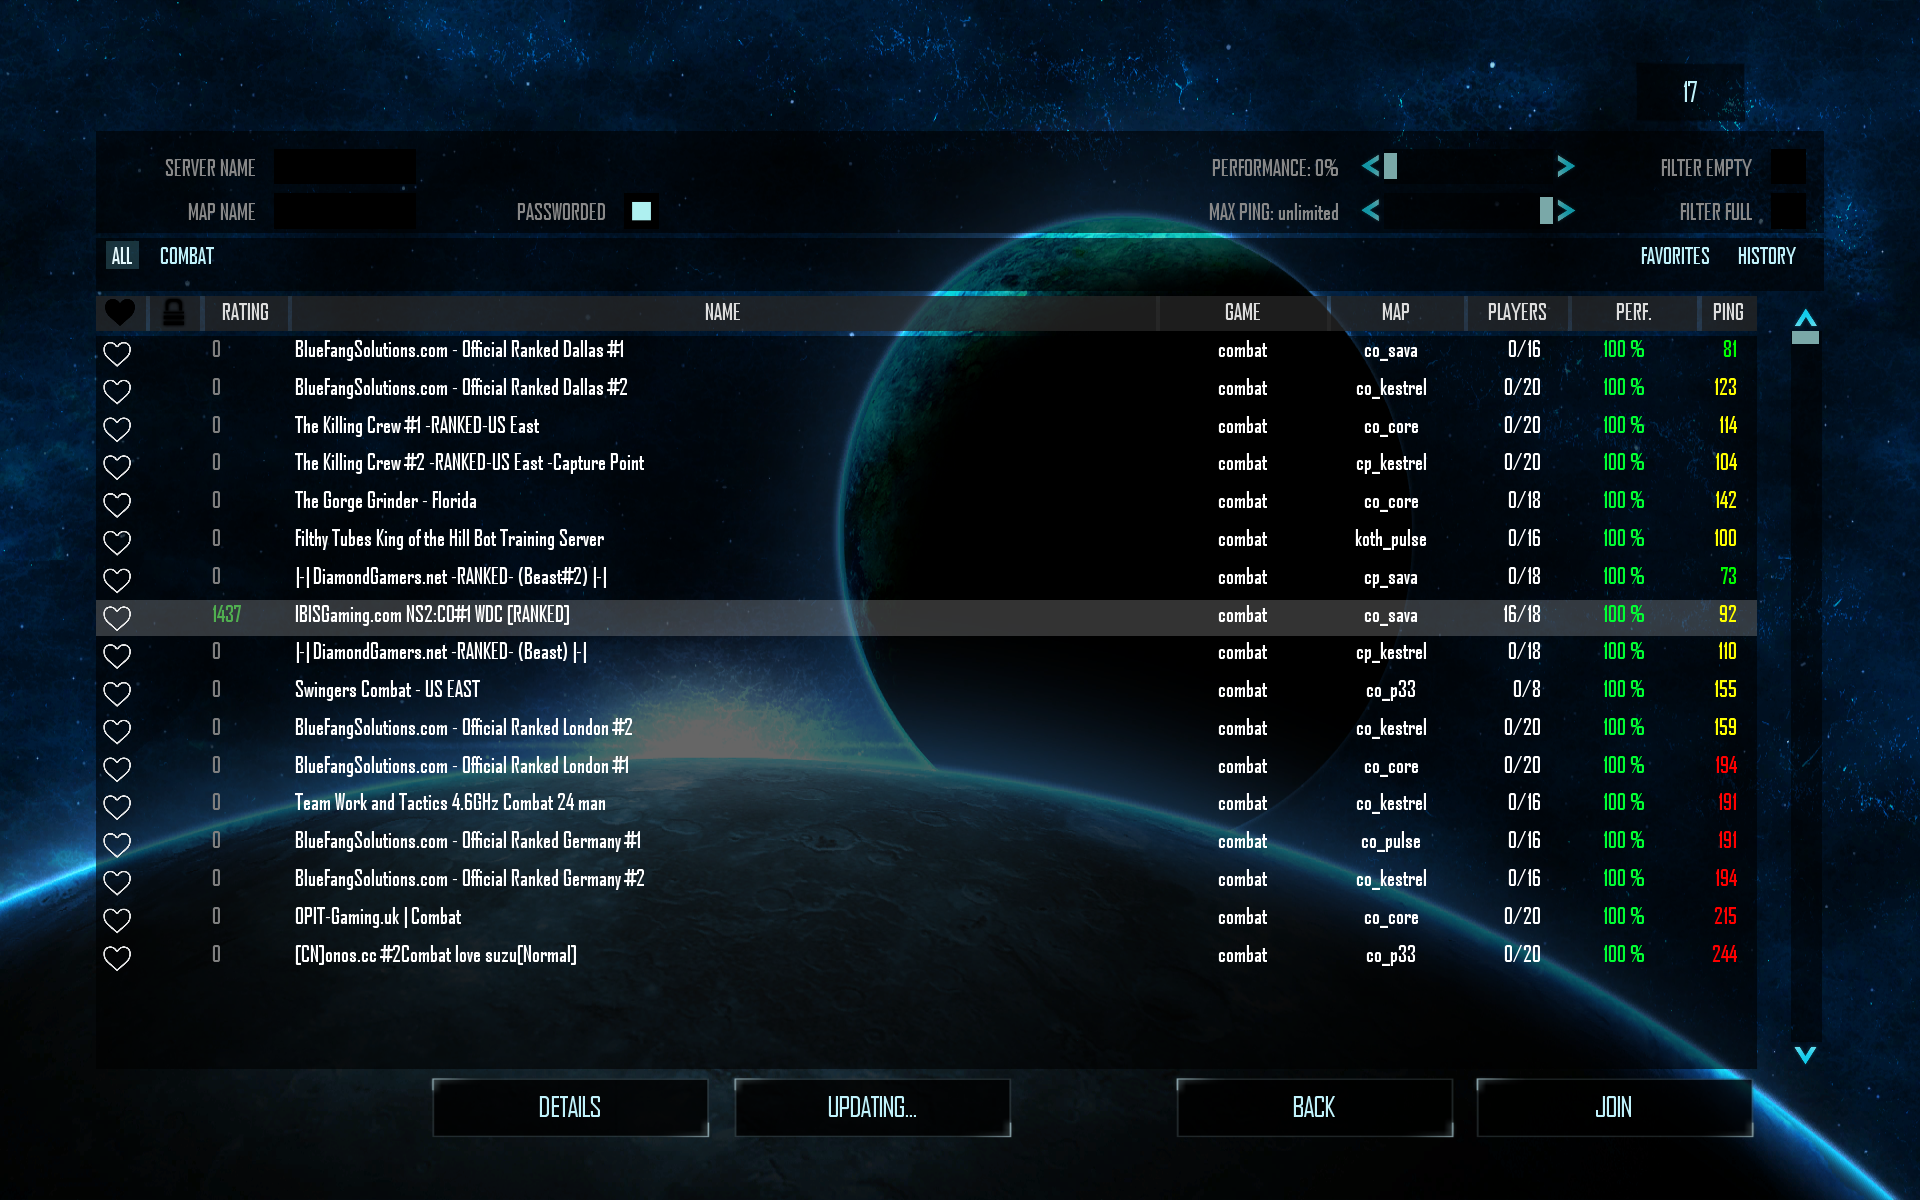Click the server count 17 box
The height and width of the screenshot is (1200, 1920).
pos(1690,92)
